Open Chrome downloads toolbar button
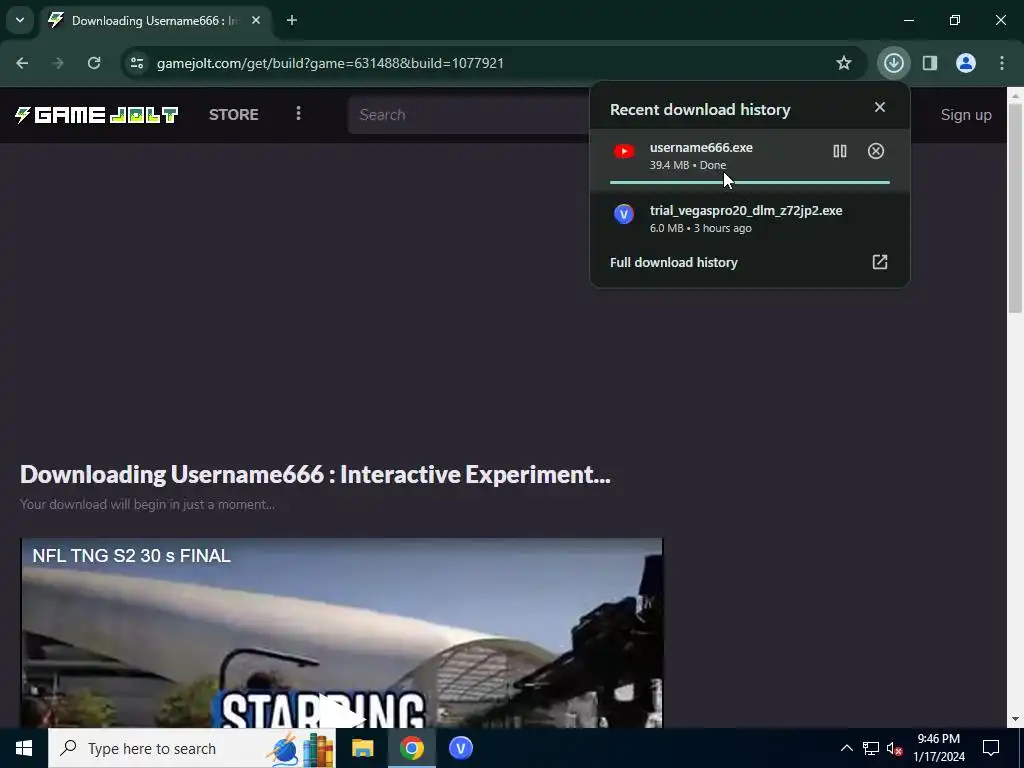The height and width of the screenshot is (768, 1024). pyautogui.click(x=893, y=63)
